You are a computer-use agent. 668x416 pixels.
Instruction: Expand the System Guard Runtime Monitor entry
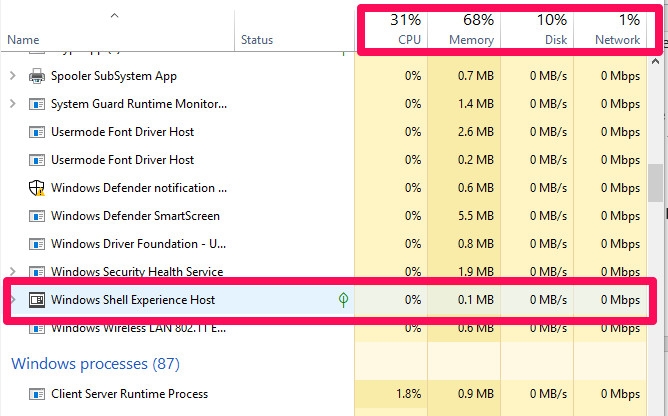pos(13,104)
